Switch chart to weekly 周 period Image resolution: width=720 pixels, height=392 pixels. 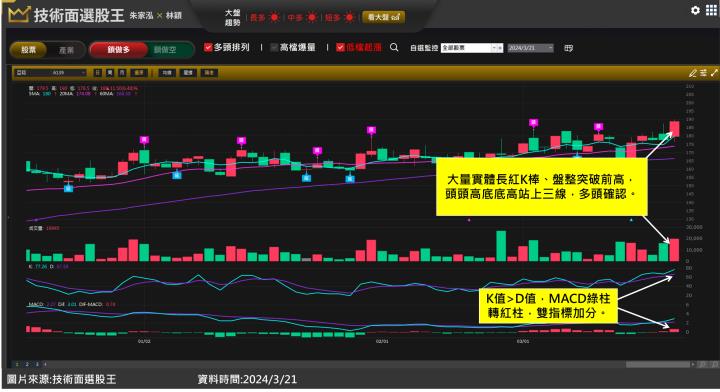(x=110, y=73)
